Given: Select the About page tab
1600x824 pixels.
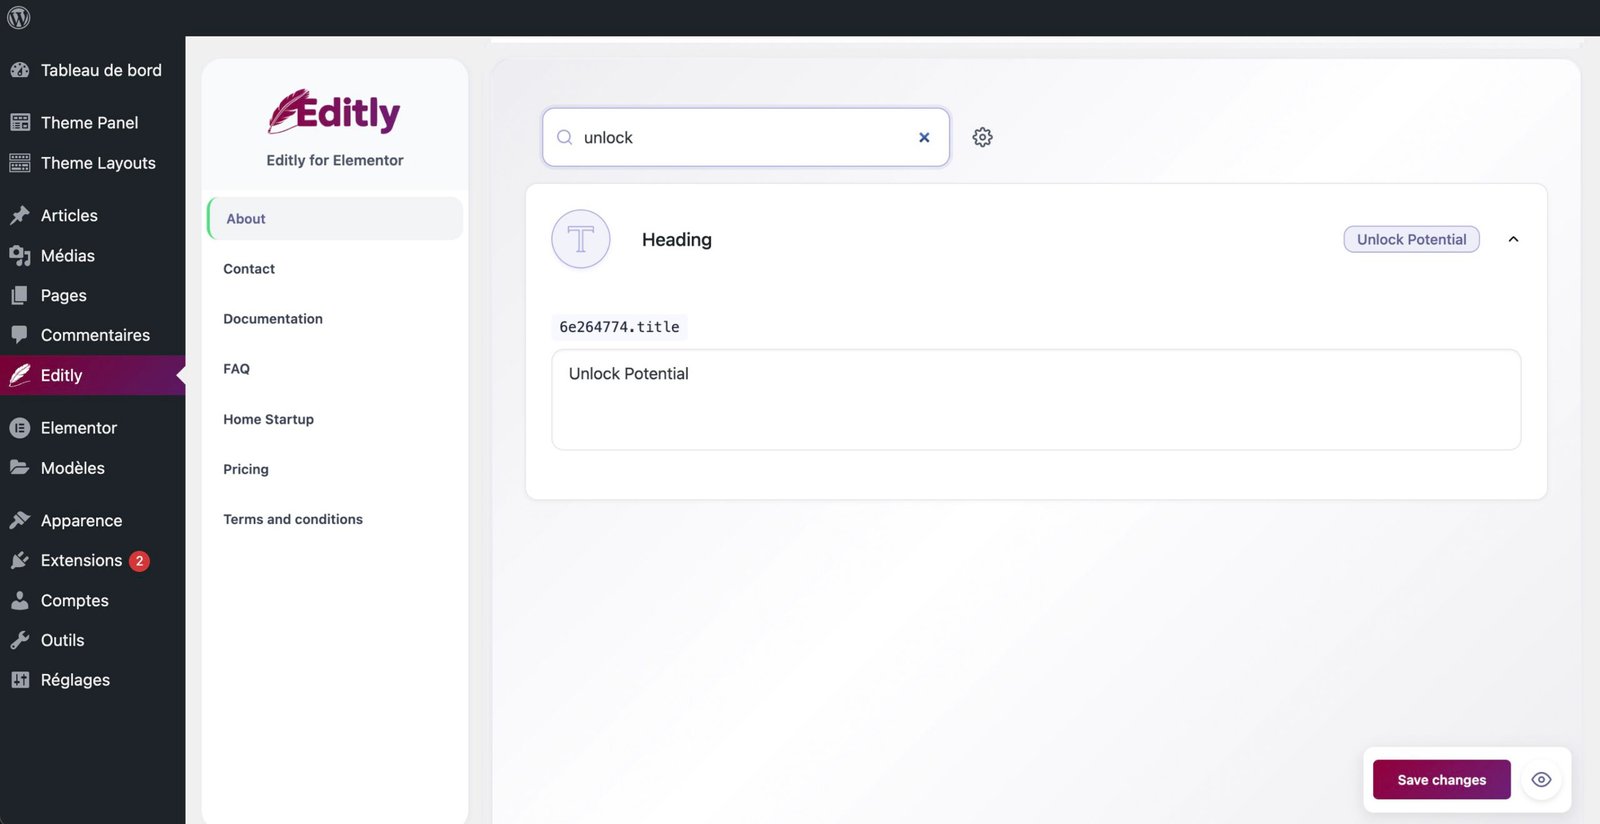Looking at the screenshot, I should click(335, 218).
